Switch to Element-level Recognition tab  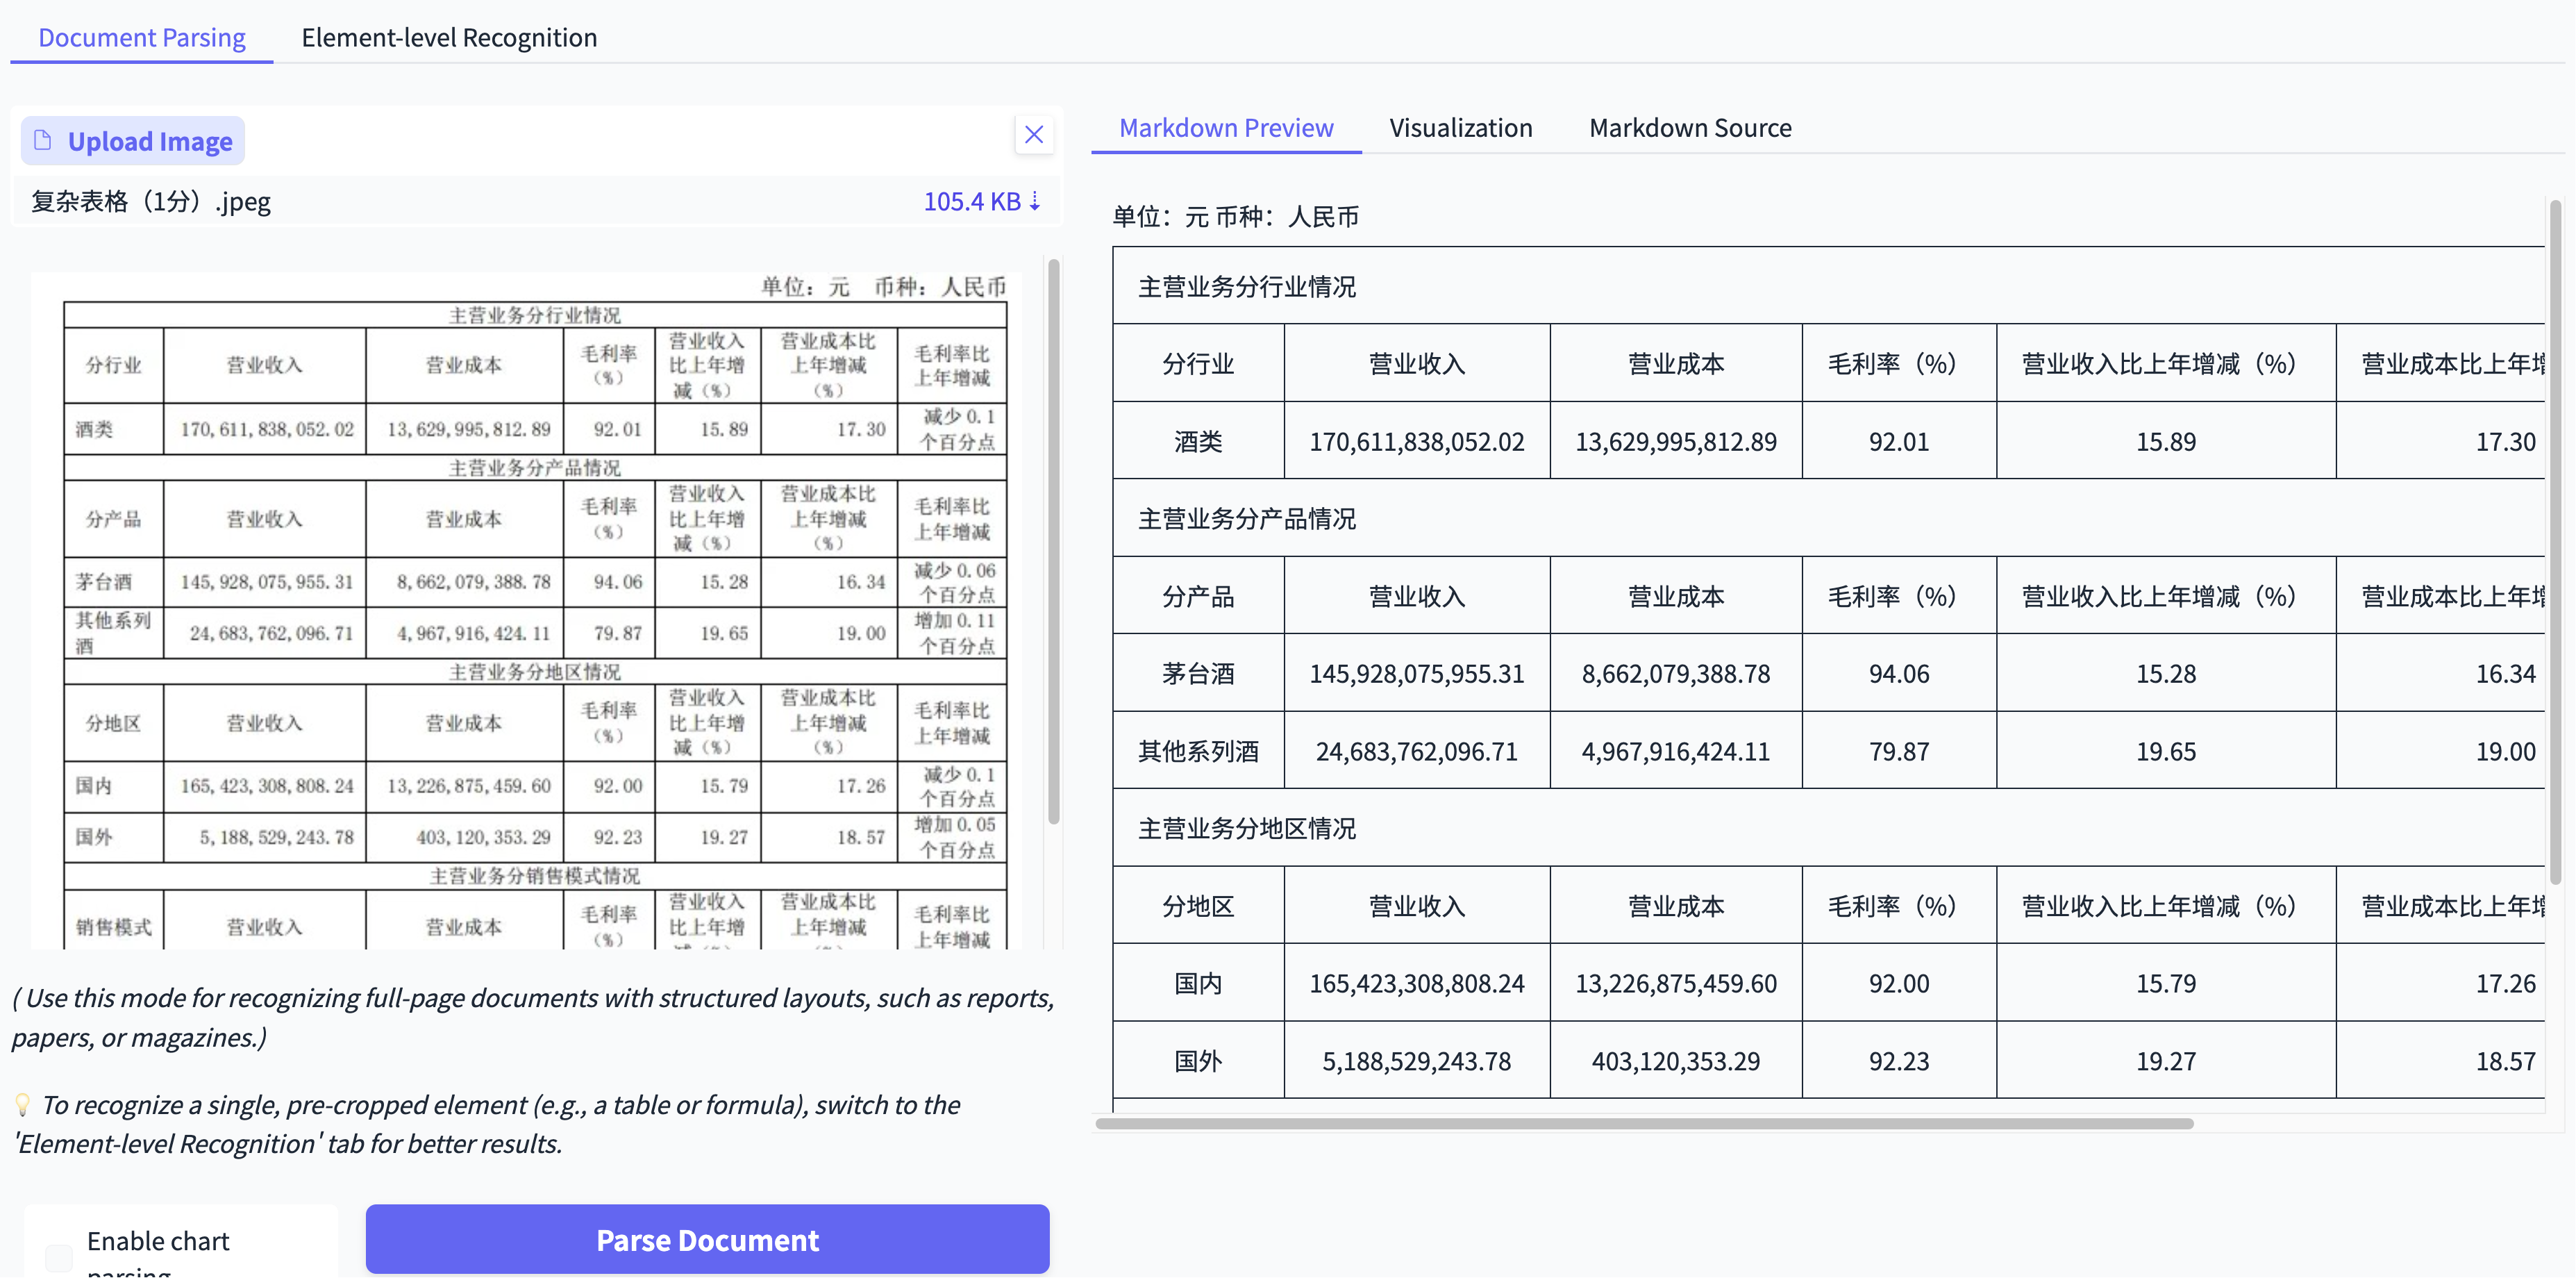[x=449, y=38]
